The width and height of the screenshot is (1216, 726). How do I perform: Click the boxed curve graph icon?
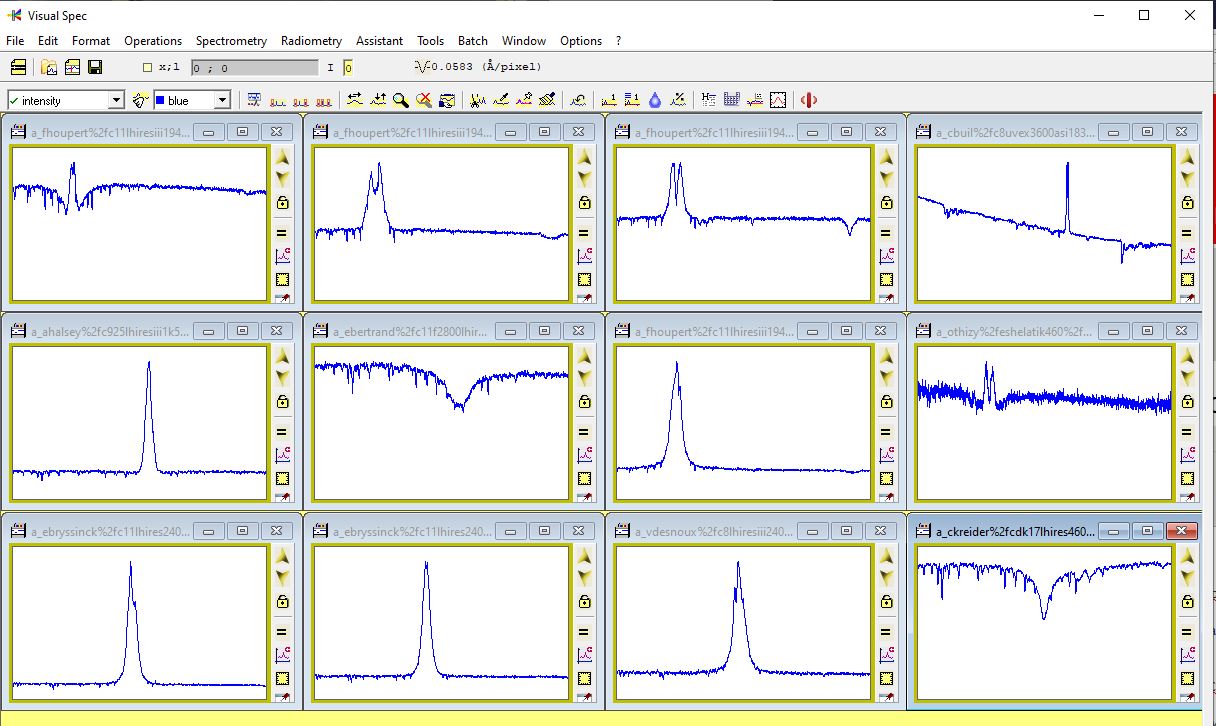778,100
